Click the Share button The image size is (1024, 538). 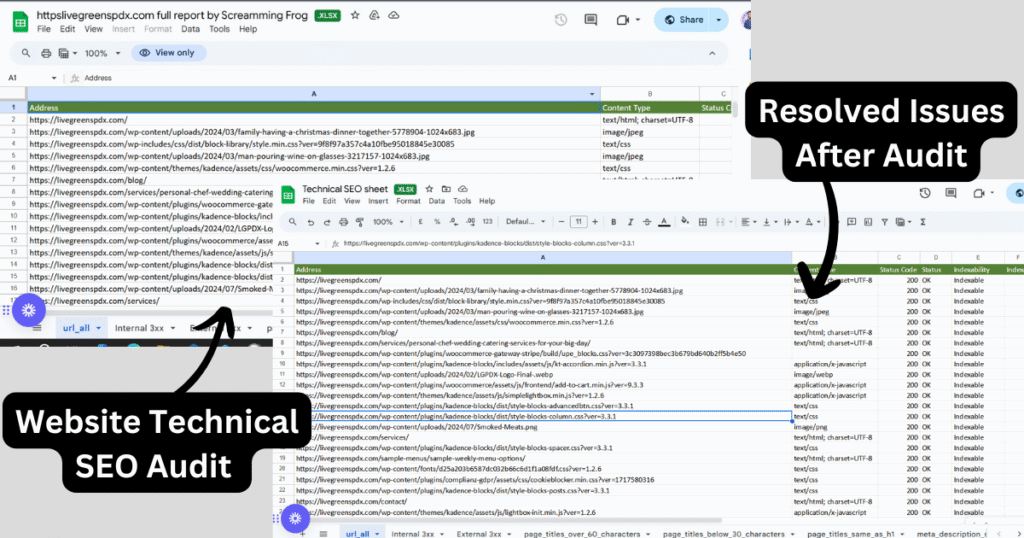(x=684, y=20)
